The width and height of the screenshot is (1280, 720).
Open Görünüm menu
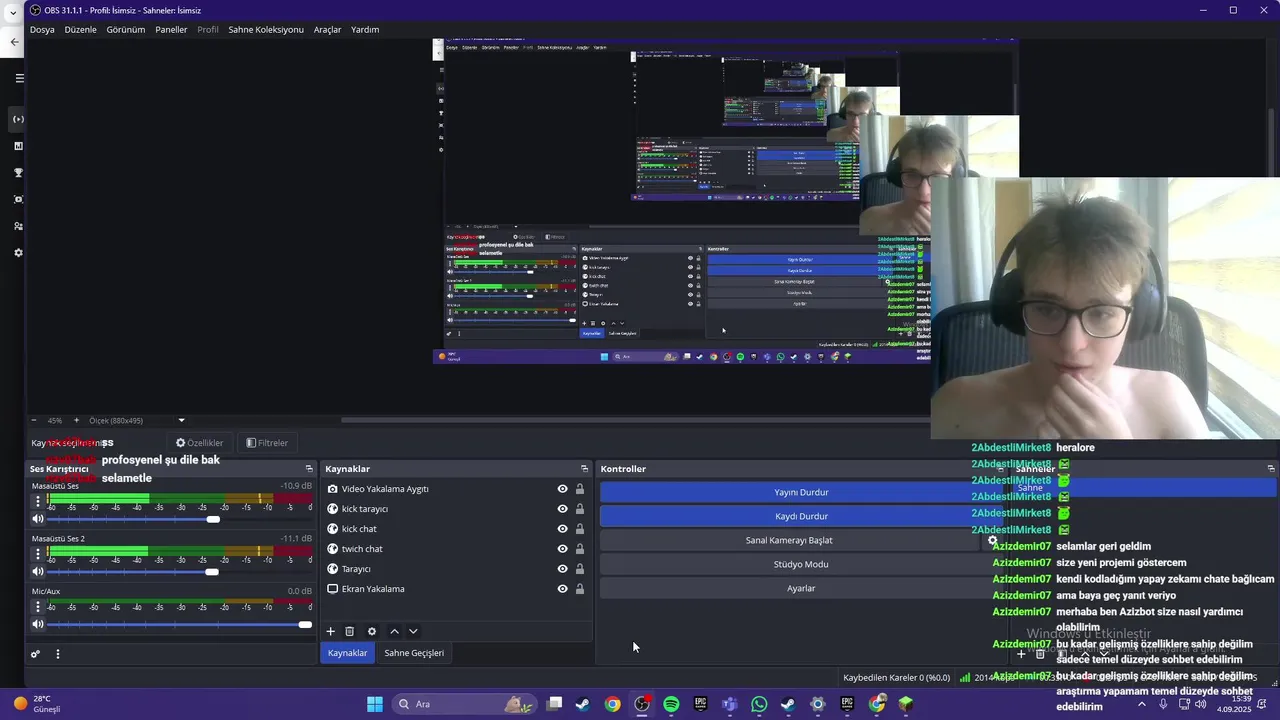[x=126, y=30]
